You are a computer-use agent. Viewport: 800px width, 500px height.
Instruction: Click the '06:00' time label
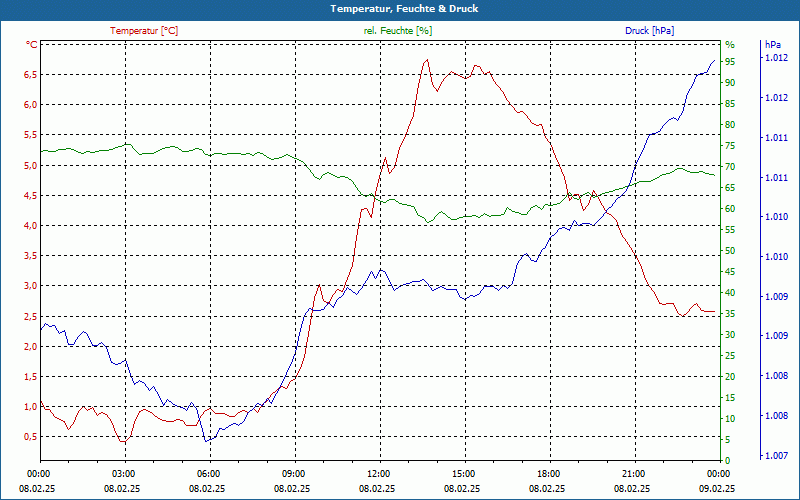(209, 474)
